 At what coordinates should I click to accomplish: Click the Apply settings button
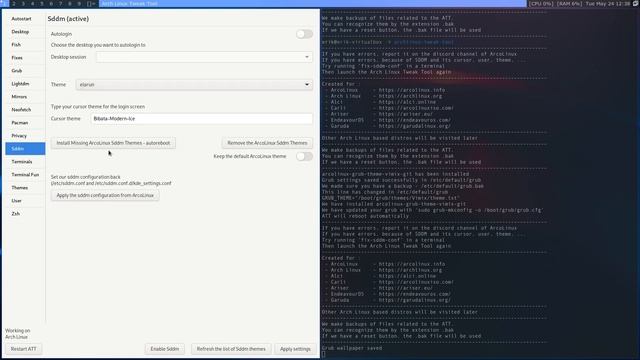[295, 349]
